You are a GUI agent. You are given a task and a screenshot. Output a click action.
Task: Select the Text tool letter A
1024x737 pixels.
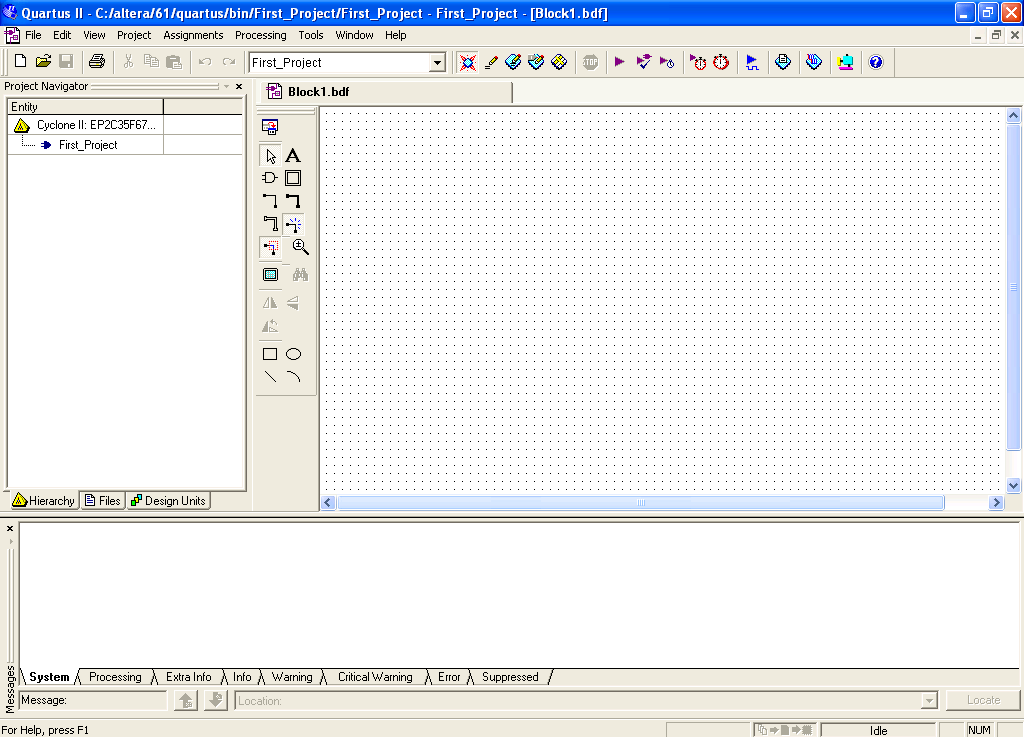coord(293,155)
